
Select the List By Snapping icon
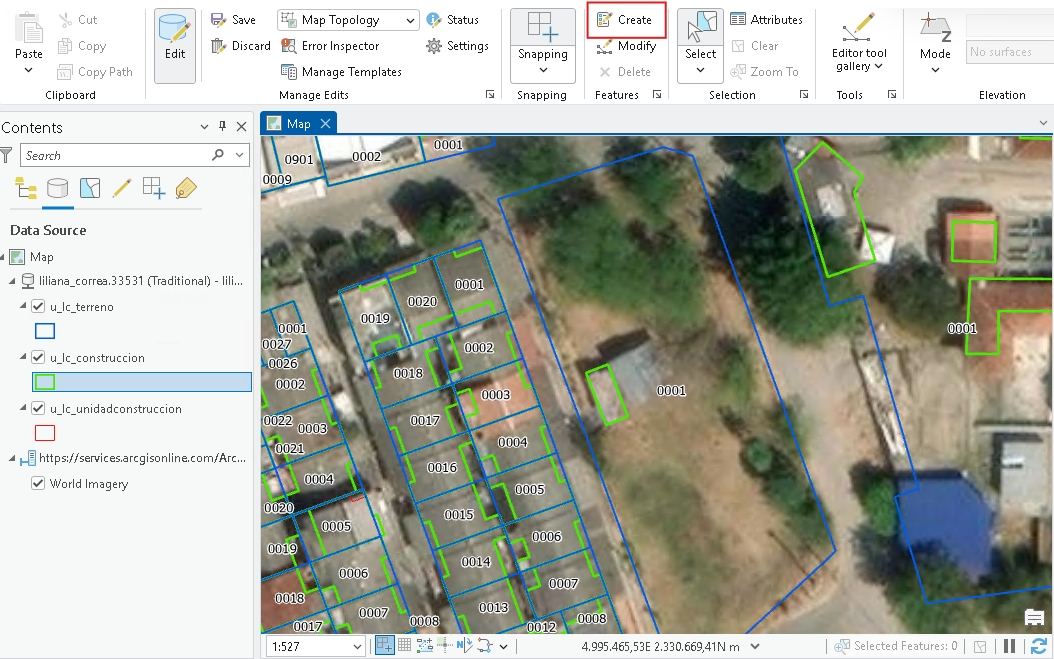click(153, 188)
